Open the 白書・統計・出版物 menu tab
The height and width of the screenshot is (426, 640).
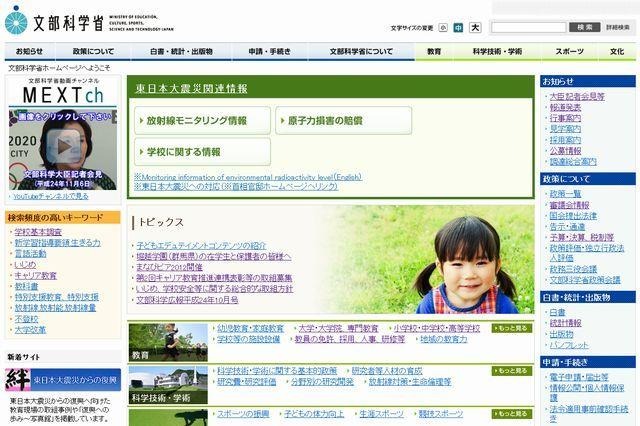181,51
